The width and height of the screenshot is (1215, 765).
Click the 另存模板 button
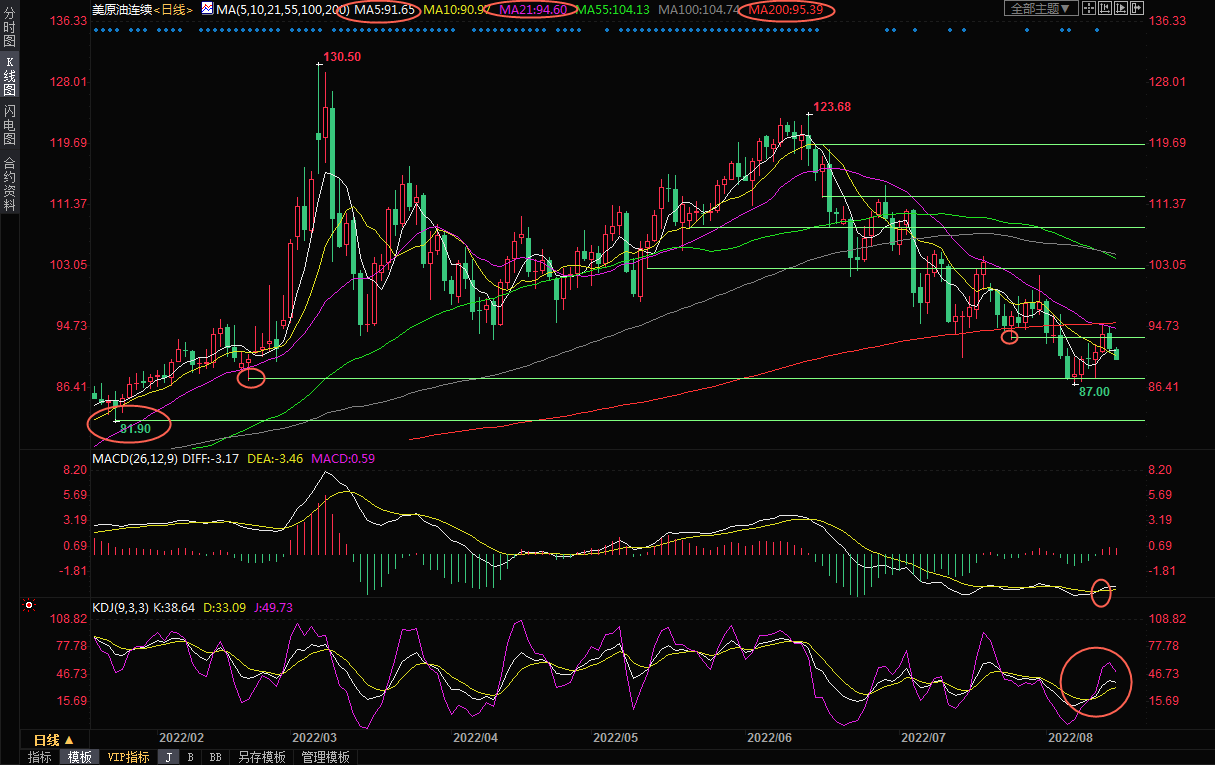pos(262,757)
